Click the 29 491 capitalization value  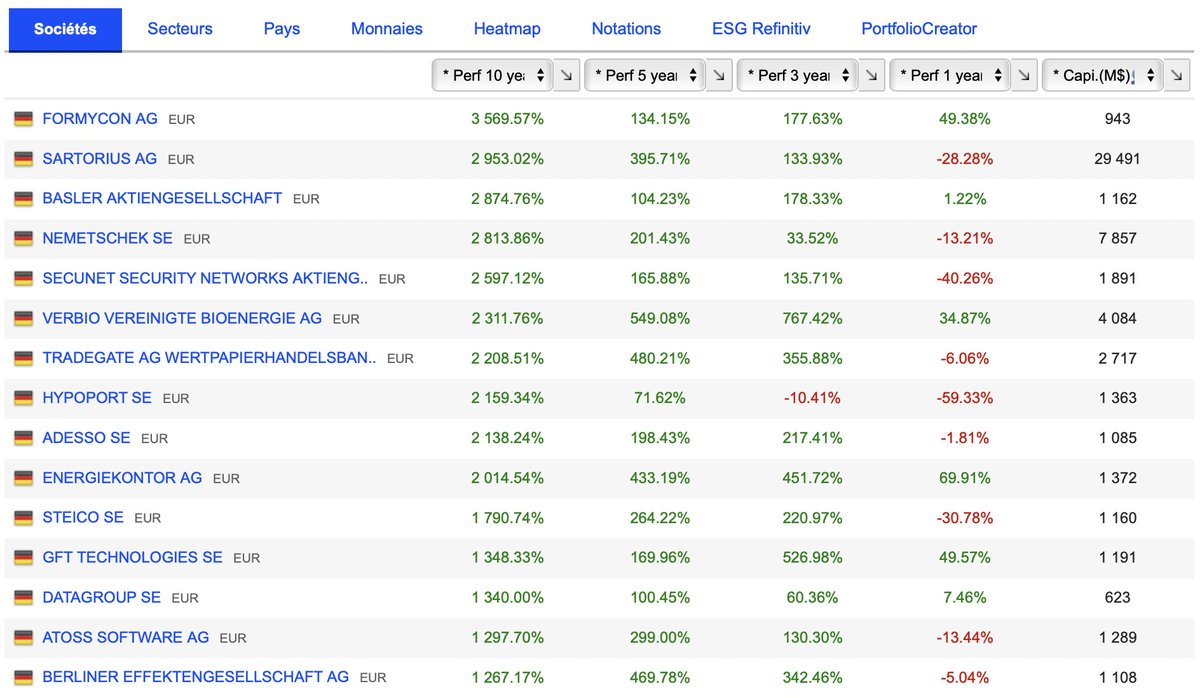pyautogui.click(x=1118, y=158)
